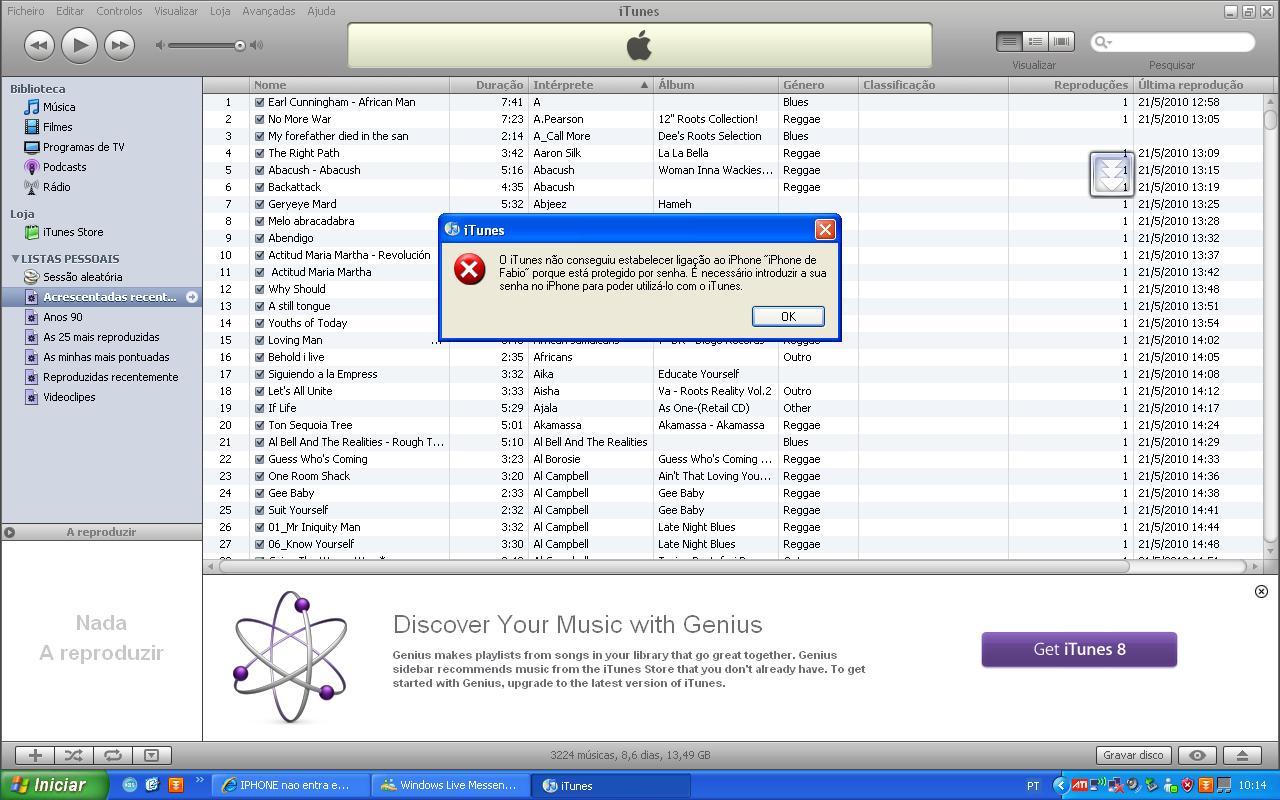Viewport: 1280px width, 800px height.
Task: Sort by Reproduções column header
Action: (x=1070, y=85)
